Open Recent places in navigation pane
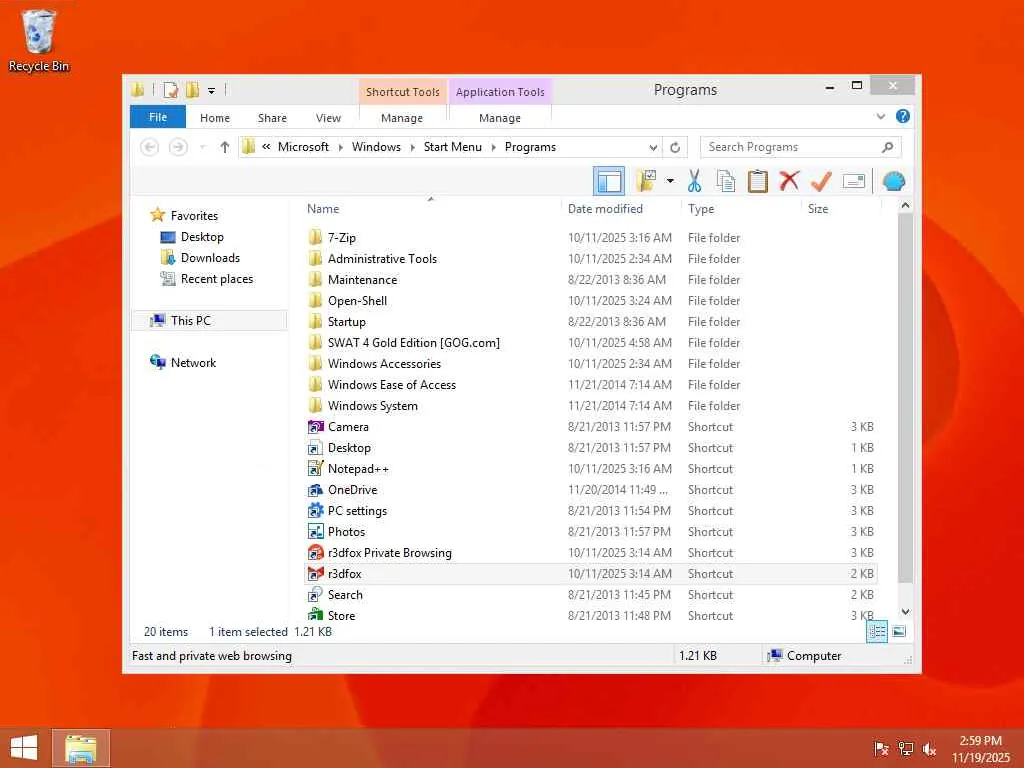 pyautogui.click(x=217, y=279)
